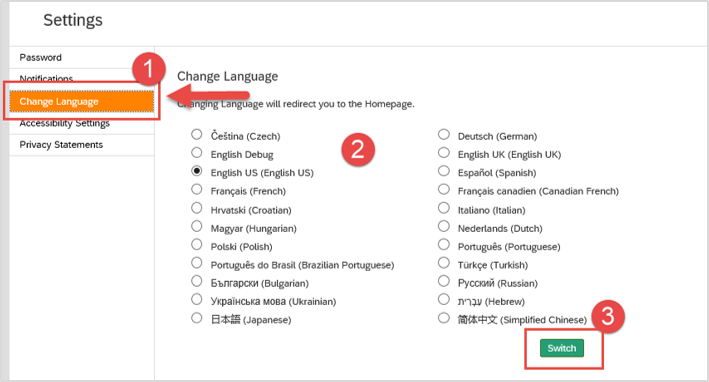Click the green Switch button
The image size is (709, 382).
click(x=562, y=348)
